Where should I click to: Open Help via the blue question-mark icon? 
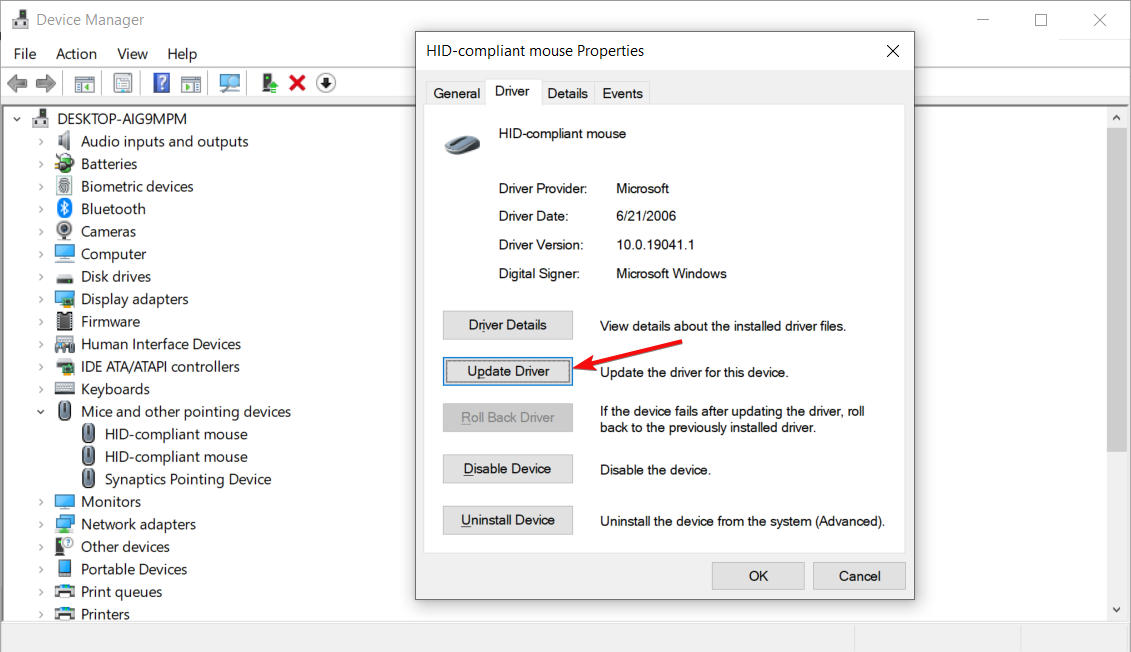pyautogui.click(x=161, y=83)
